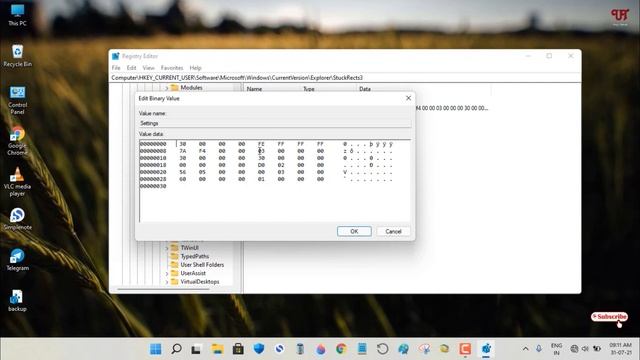The width and height of the screenshot is (640, 360).
Task: Open Control Panel desktop shortcut
Action: 17,100
